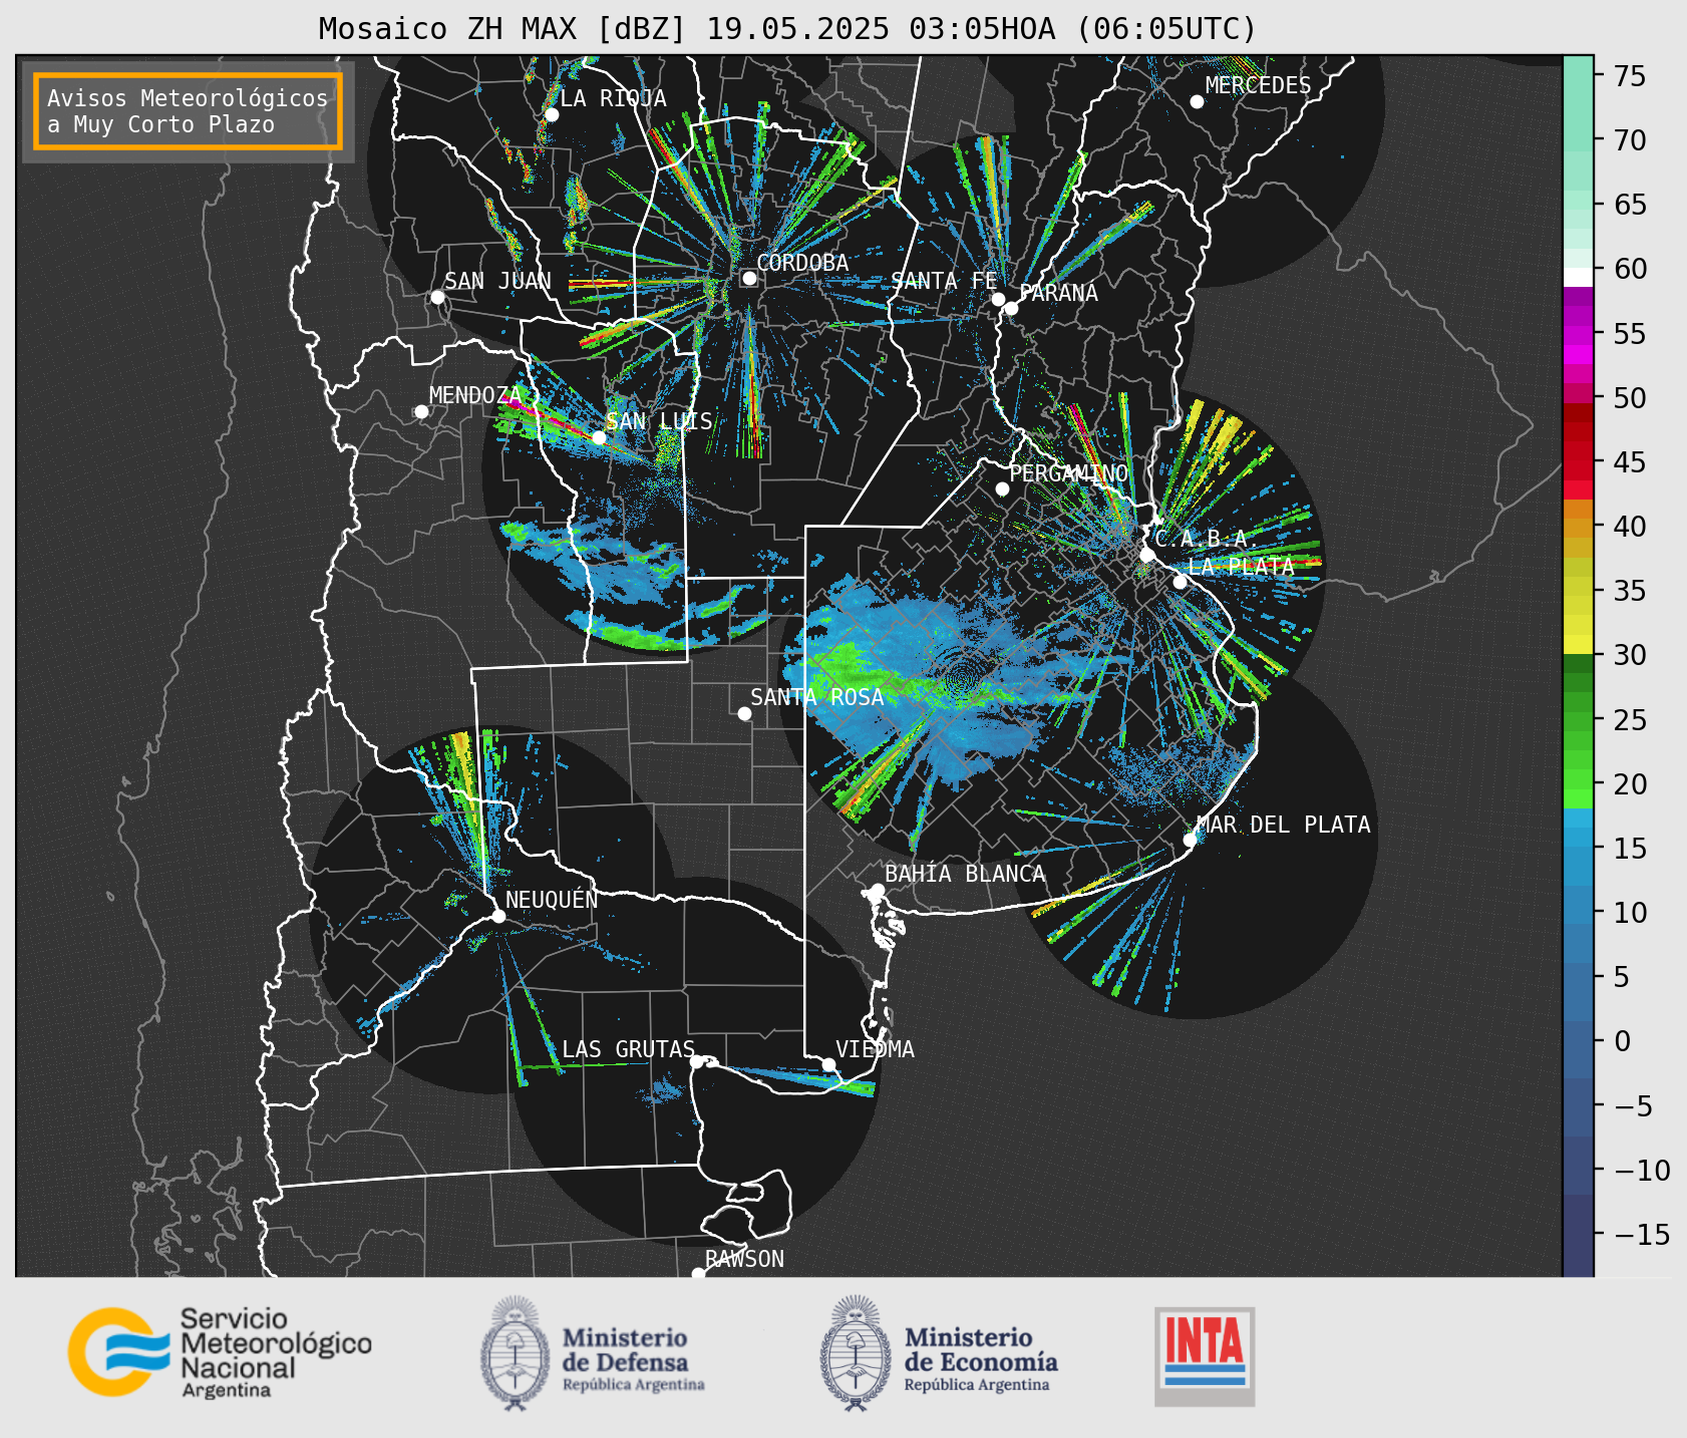
Task: Select the SAN LUIS city marker dot
Action: coord(598,437)
